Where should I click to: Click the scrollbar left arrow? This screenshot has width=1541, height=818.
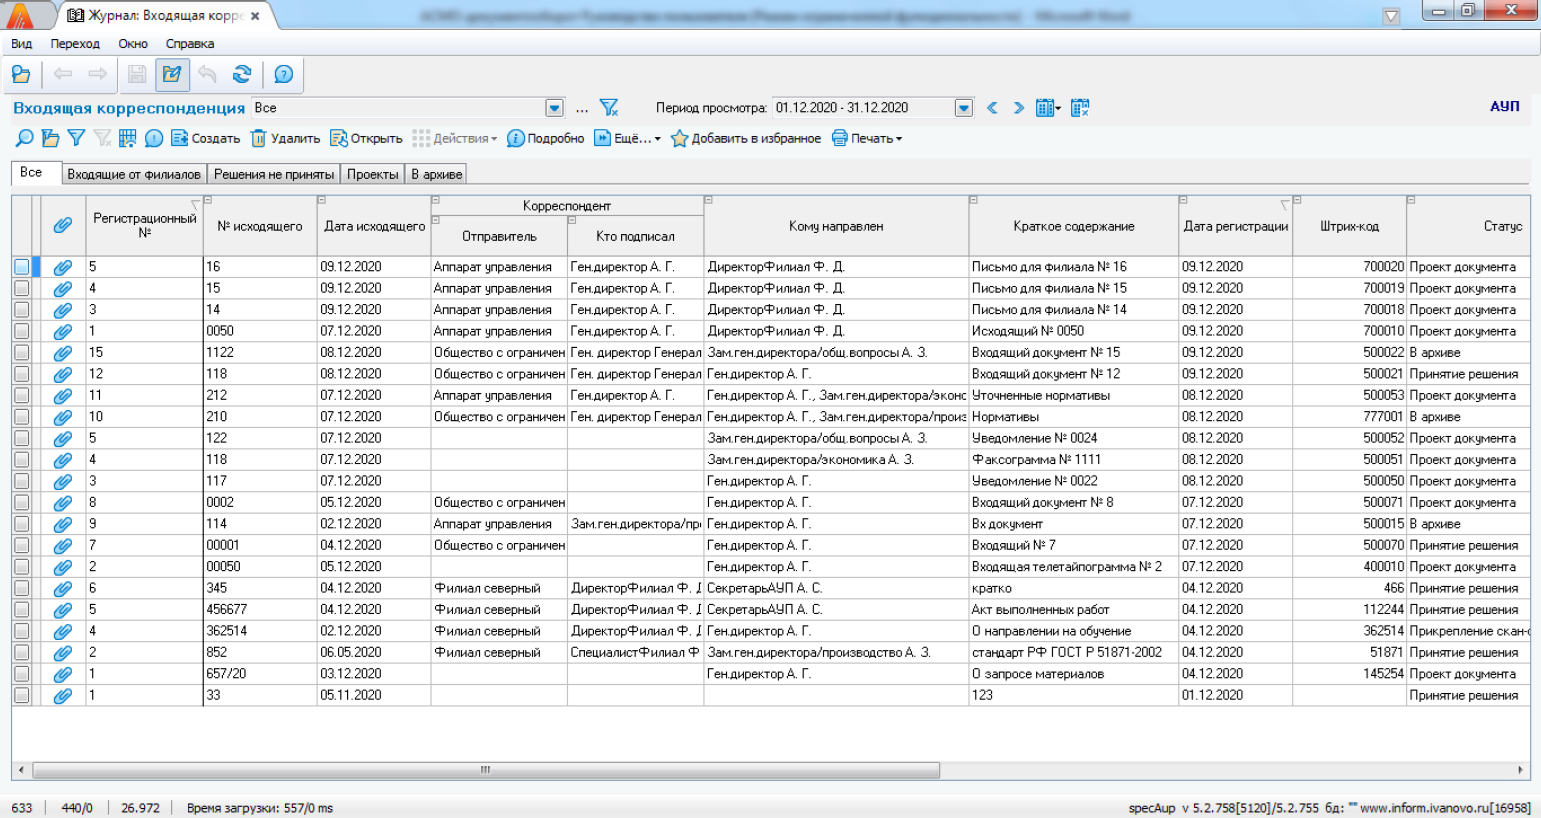tap(21, 770)
